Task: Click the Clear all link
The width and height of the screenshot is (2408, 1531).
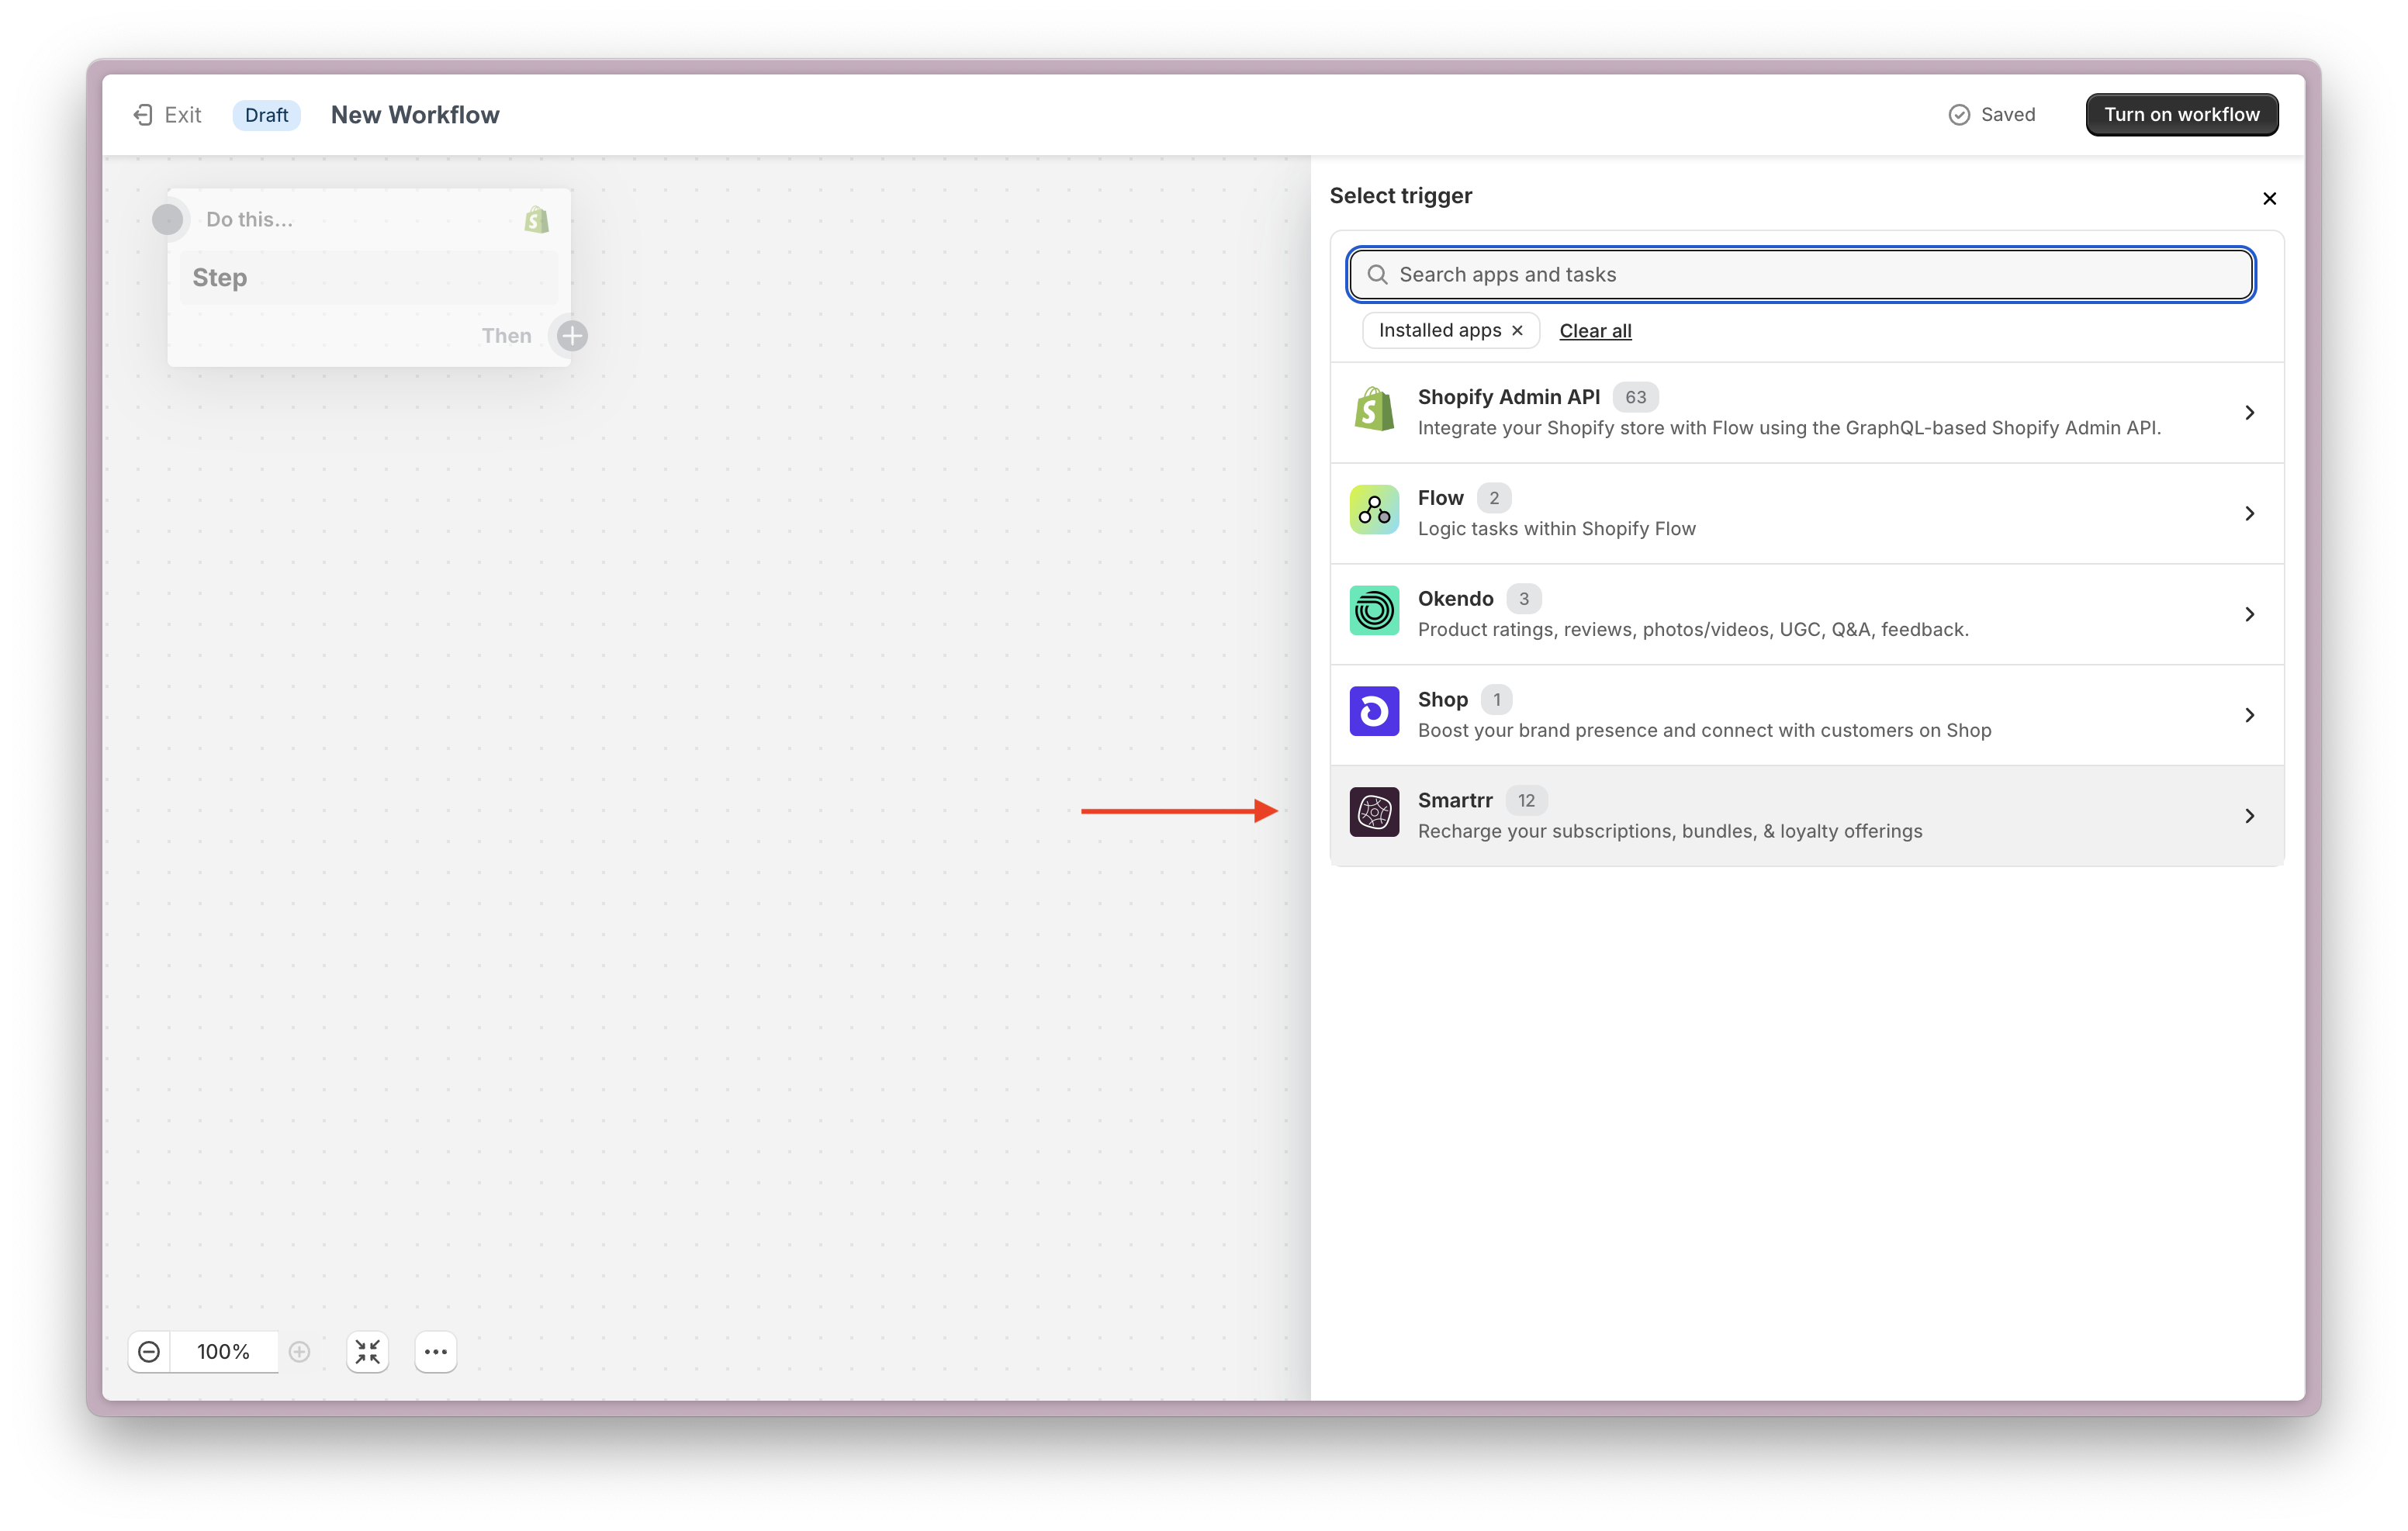Action: [x=1595, y=331]
